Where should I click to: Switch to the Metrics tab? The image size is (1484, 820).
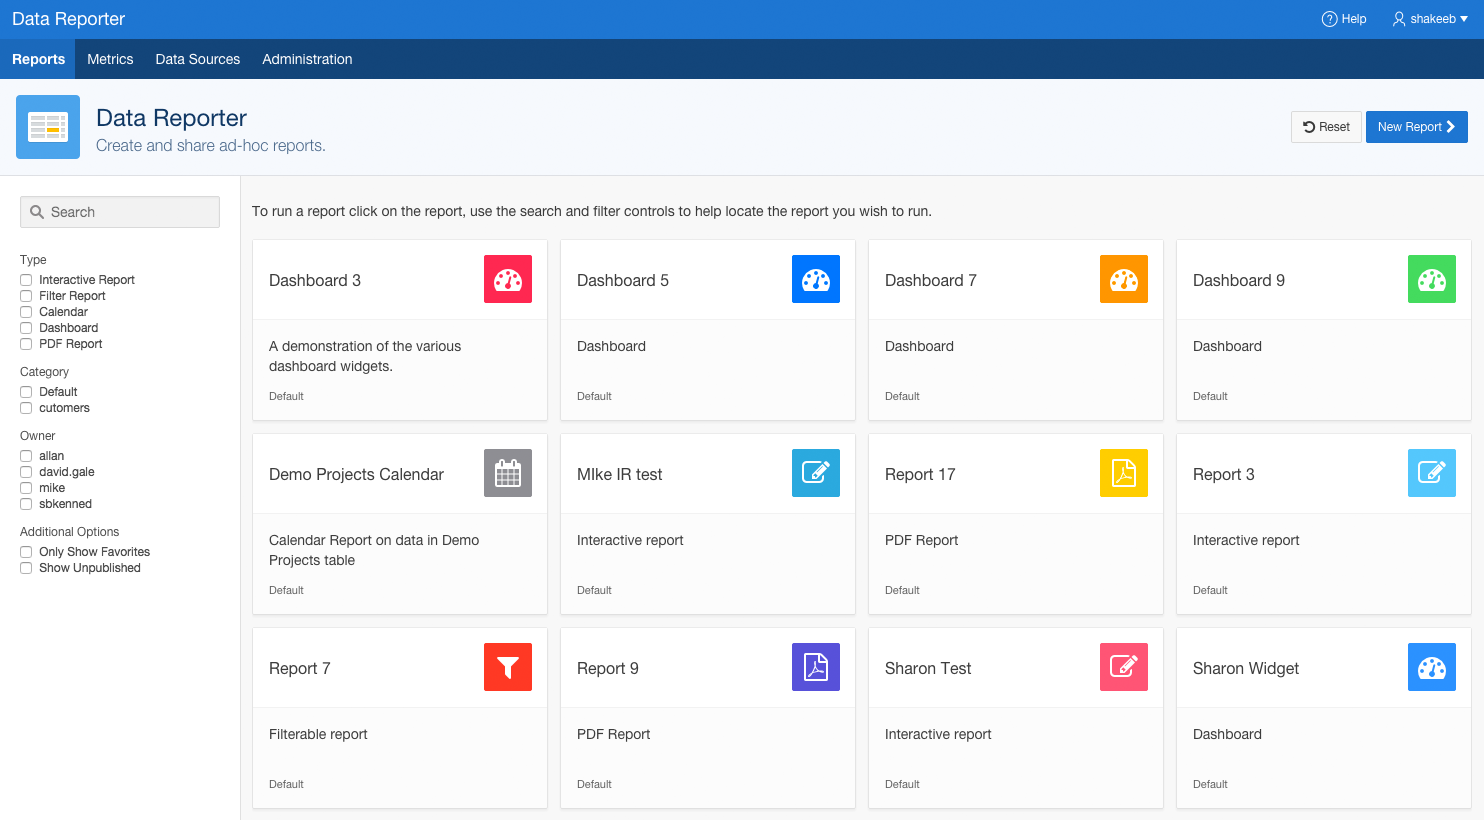[110, 59]
